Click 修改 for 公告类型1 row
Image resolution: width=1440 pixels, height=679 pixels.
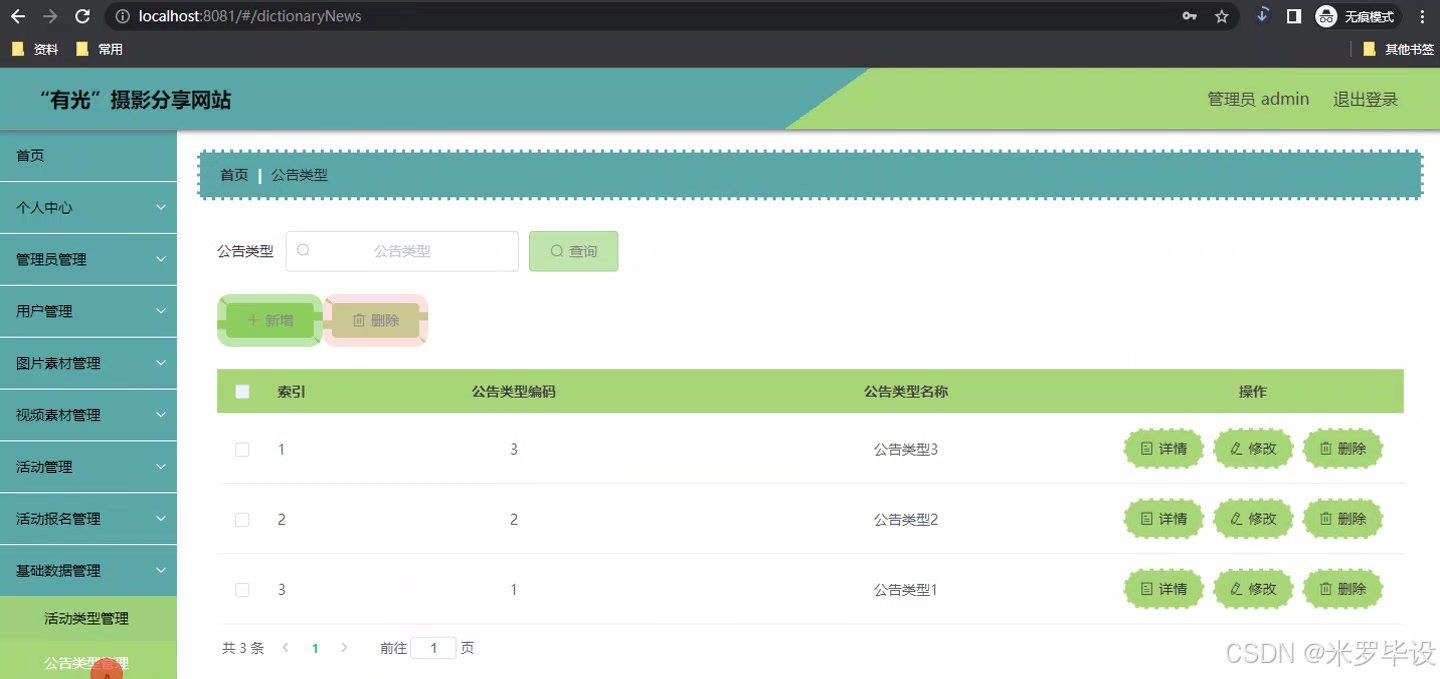1253,589
